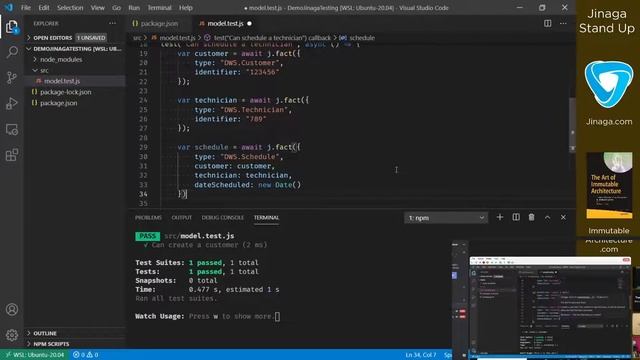Open Manage gear settings menu
This screenshot has width=640, height=360.
[x=12, y=335]
